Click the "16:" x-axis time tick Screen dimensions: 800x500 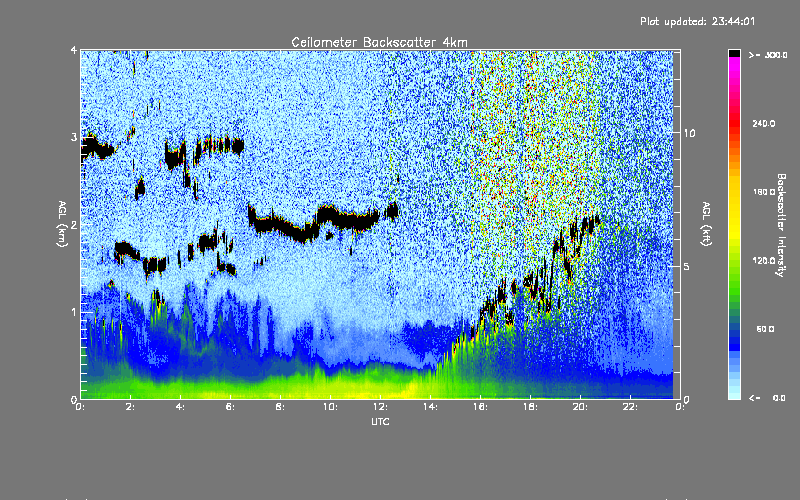(480, 407)
